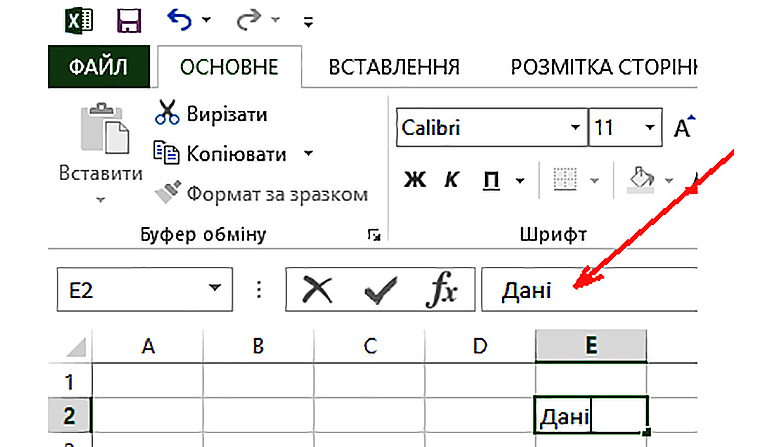776x447 pixels.
Task: Switch to the ОСНОВНЕ tab
Action: [229, 67]
